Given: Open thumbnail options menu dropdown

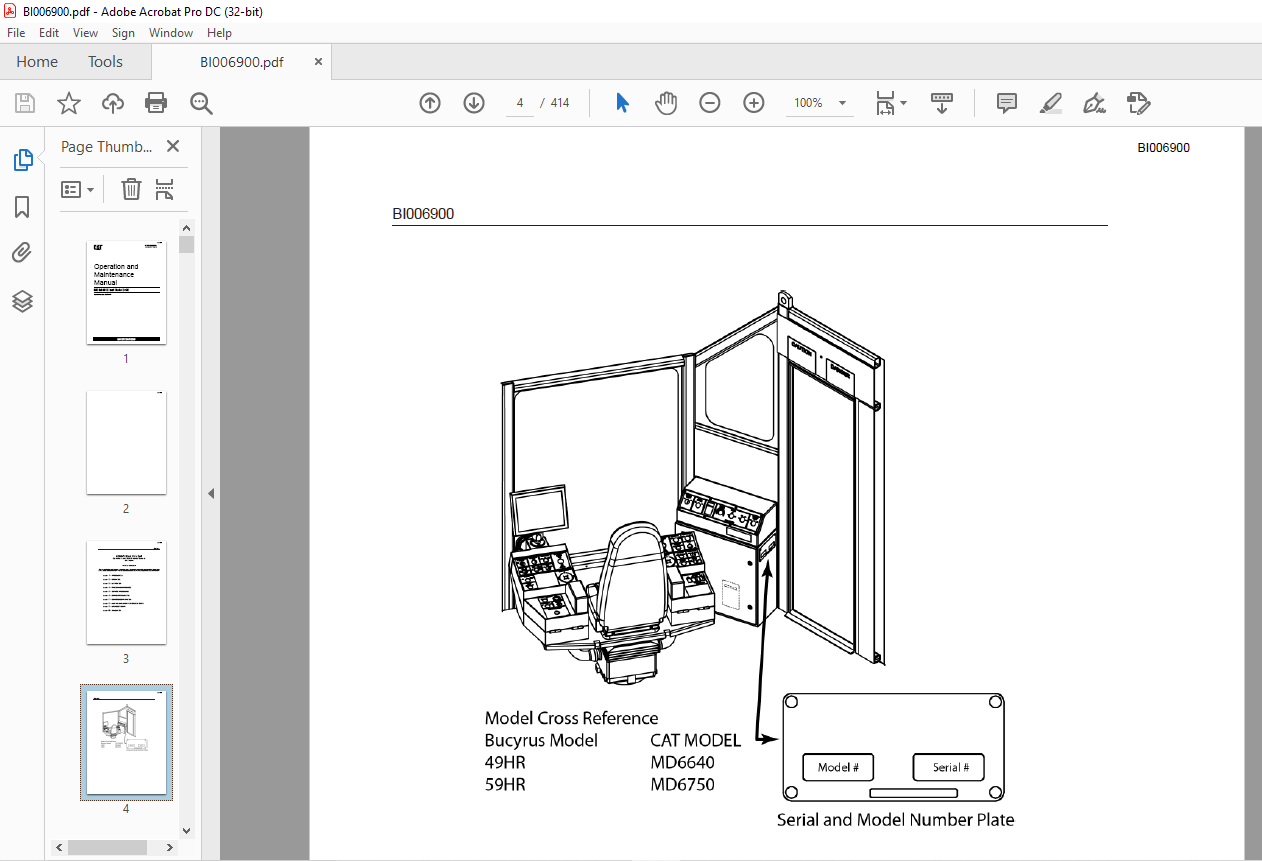Looking at the screenshot, I should click(78, 189).
